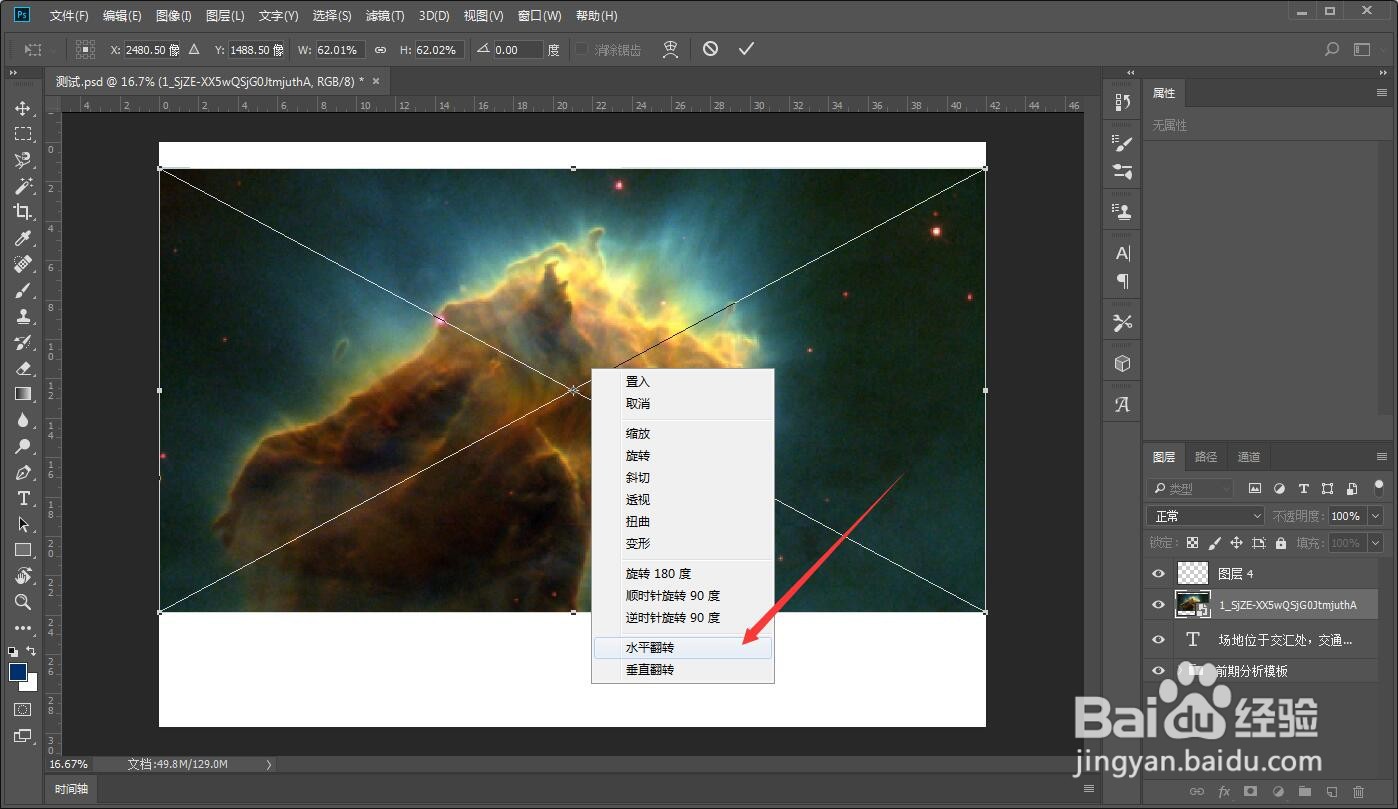The height and width of the screenshot is (809, 1398).
Task: Open the layer filter 类型 dropdown
Action: (x=1192, y=489)
